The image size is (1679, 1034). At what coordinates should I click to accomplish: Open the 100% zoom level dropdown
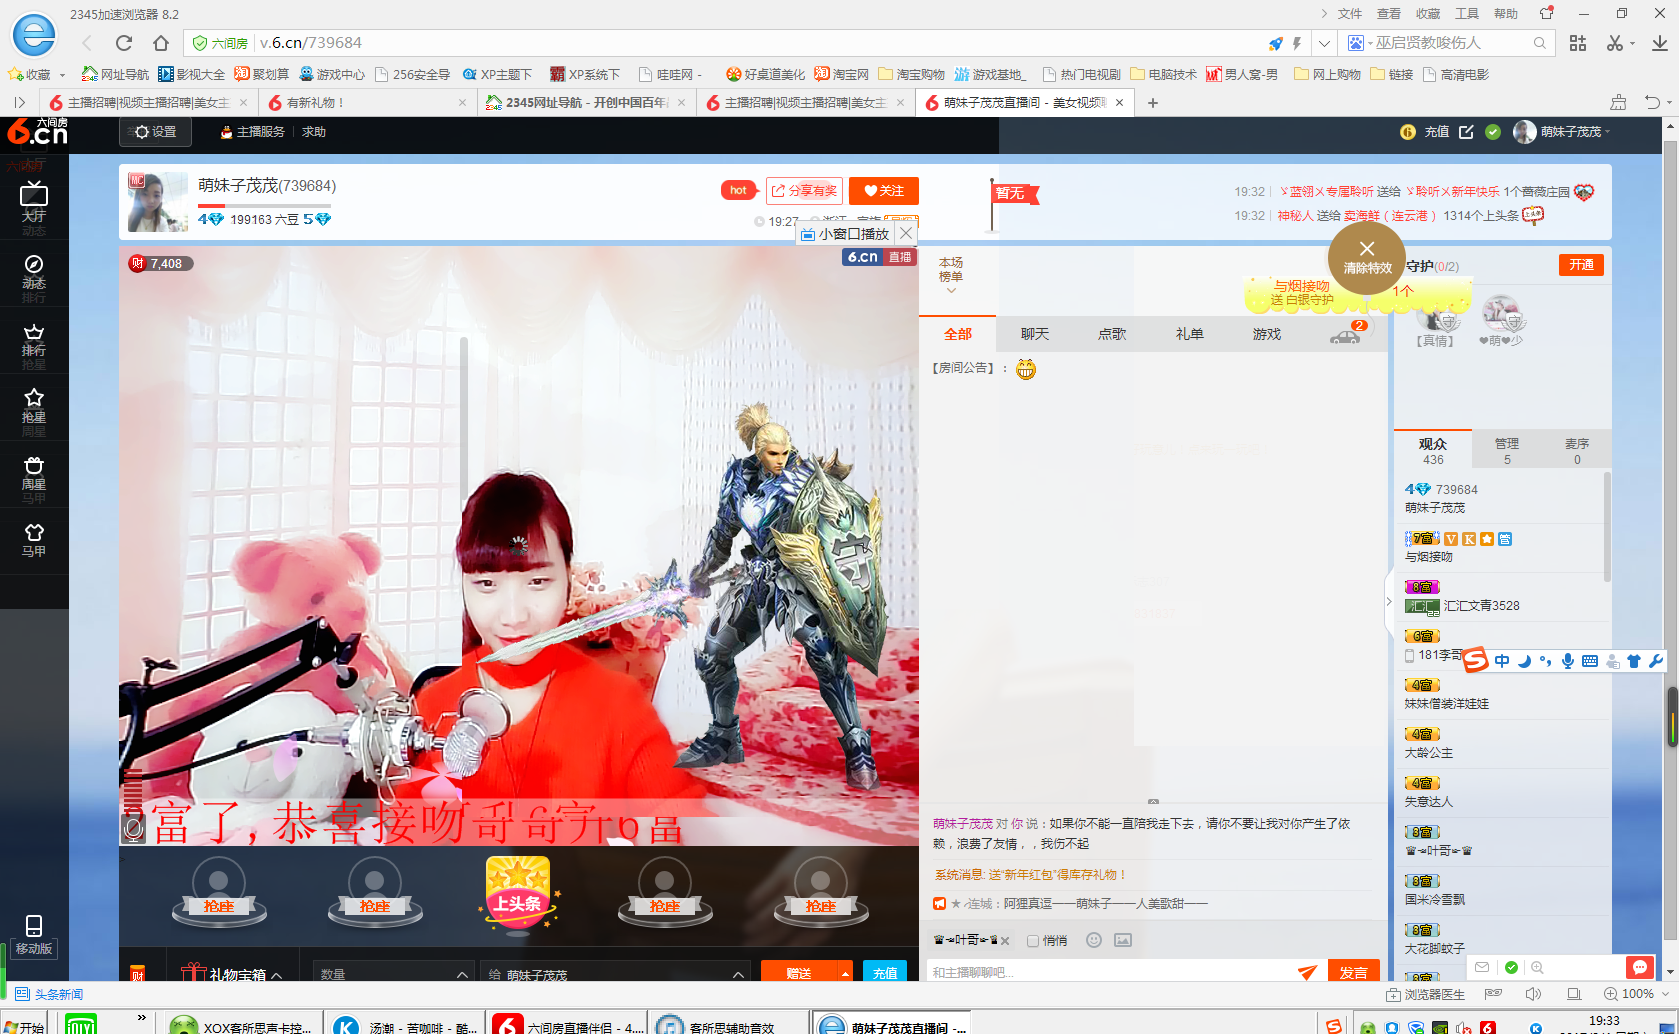point(1665,994)
